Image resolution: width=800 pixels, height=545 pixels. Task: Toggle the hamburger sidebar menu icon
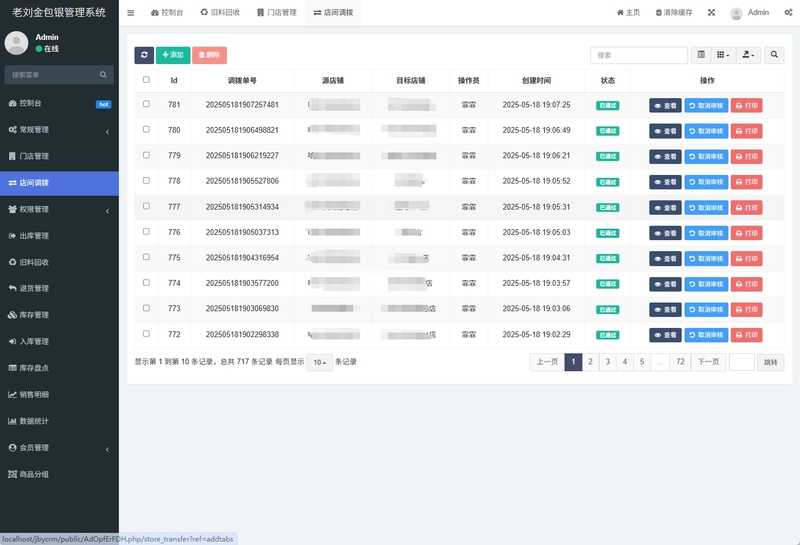131,13
